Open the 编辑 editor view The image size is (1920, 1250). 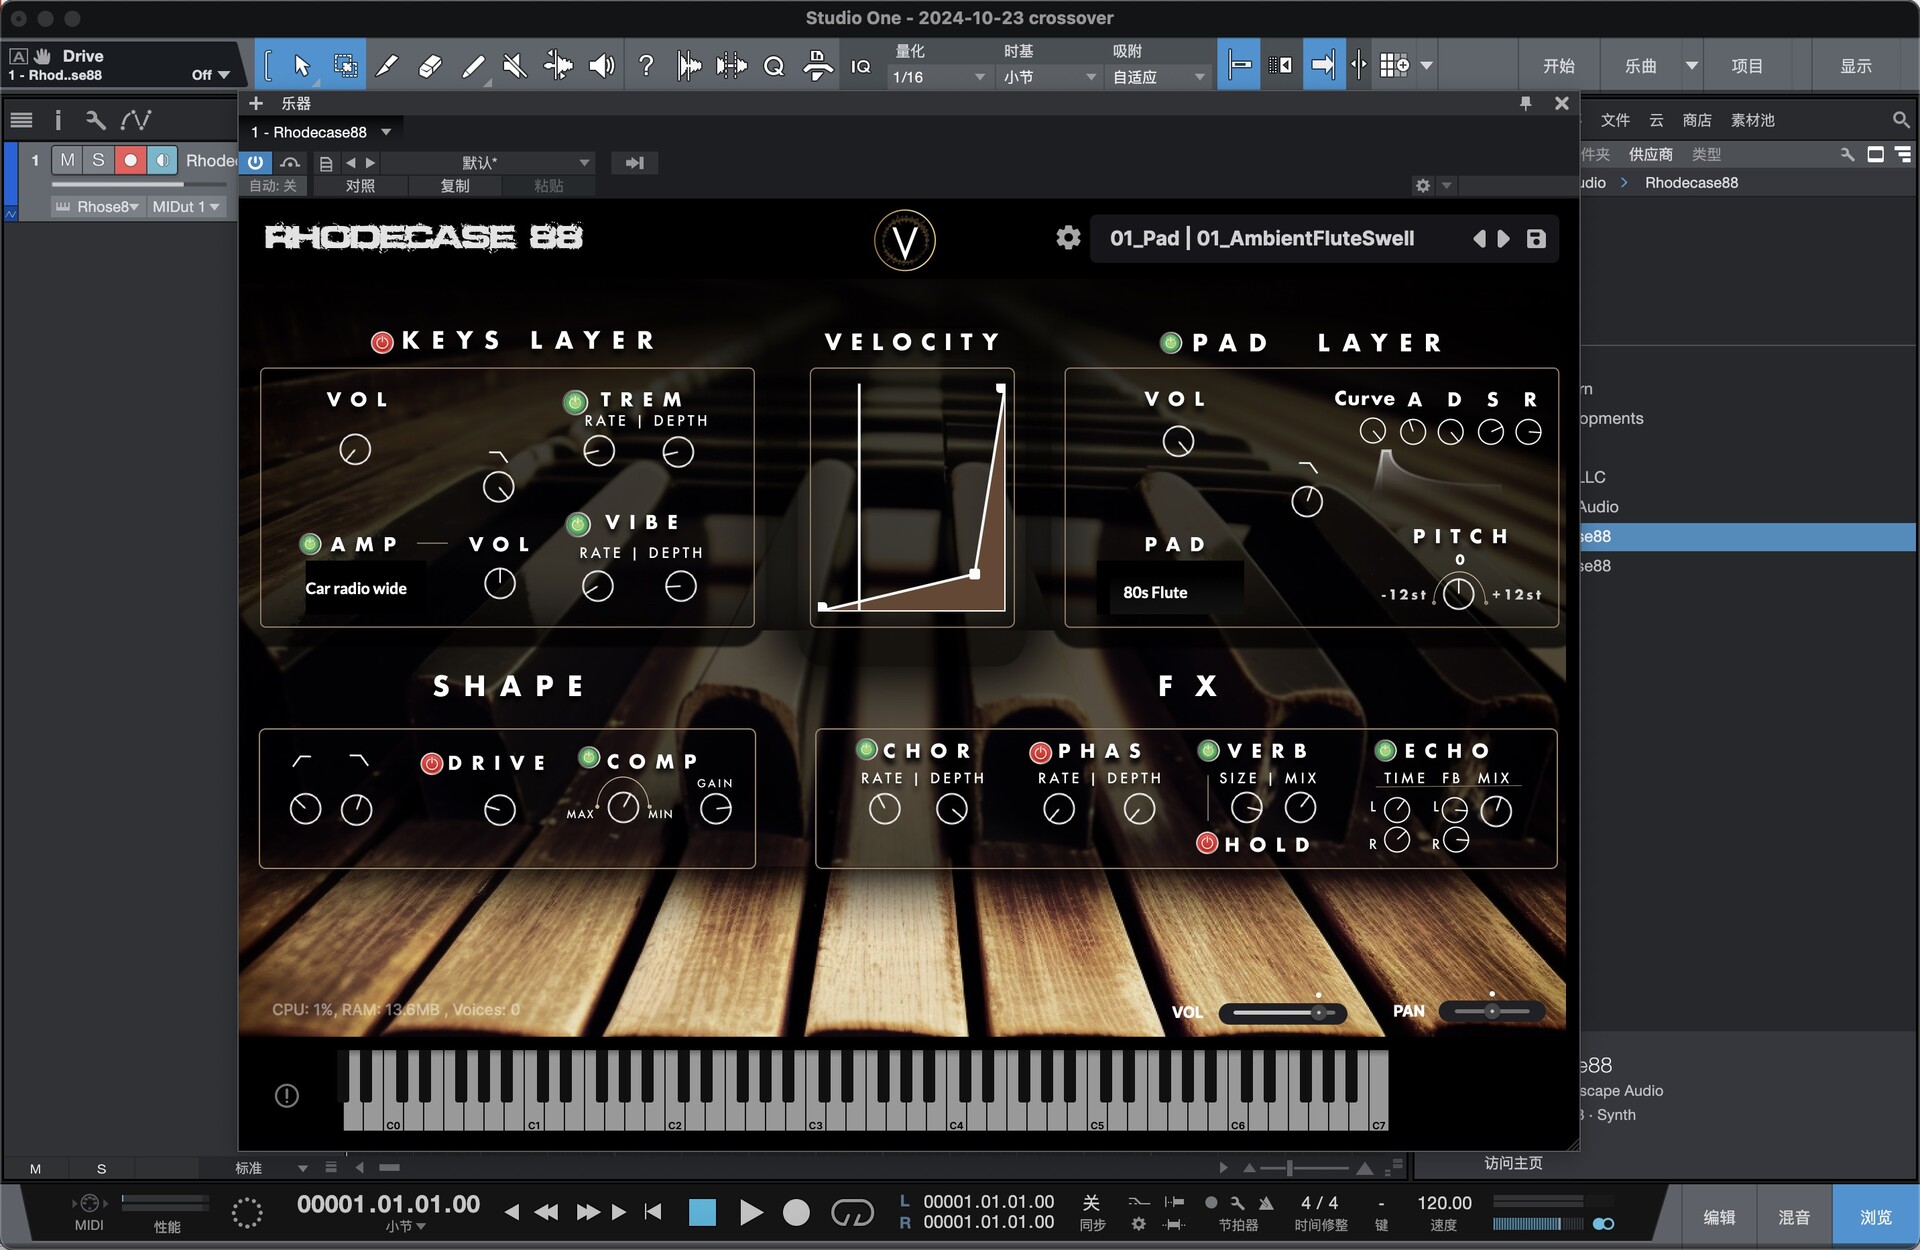pos(1719,1217)
